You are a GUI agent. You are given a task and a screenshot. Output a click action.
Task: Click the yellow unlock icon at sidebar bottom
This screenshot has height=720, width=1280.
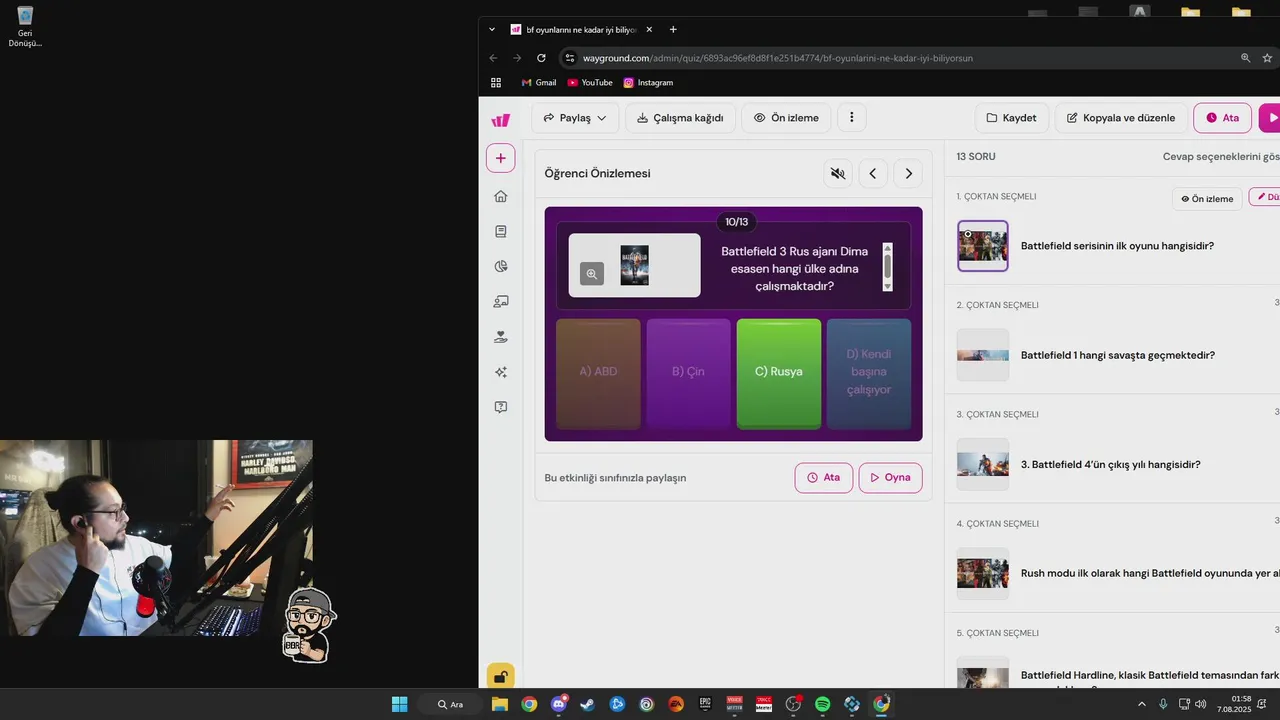[x=501, y=676]
